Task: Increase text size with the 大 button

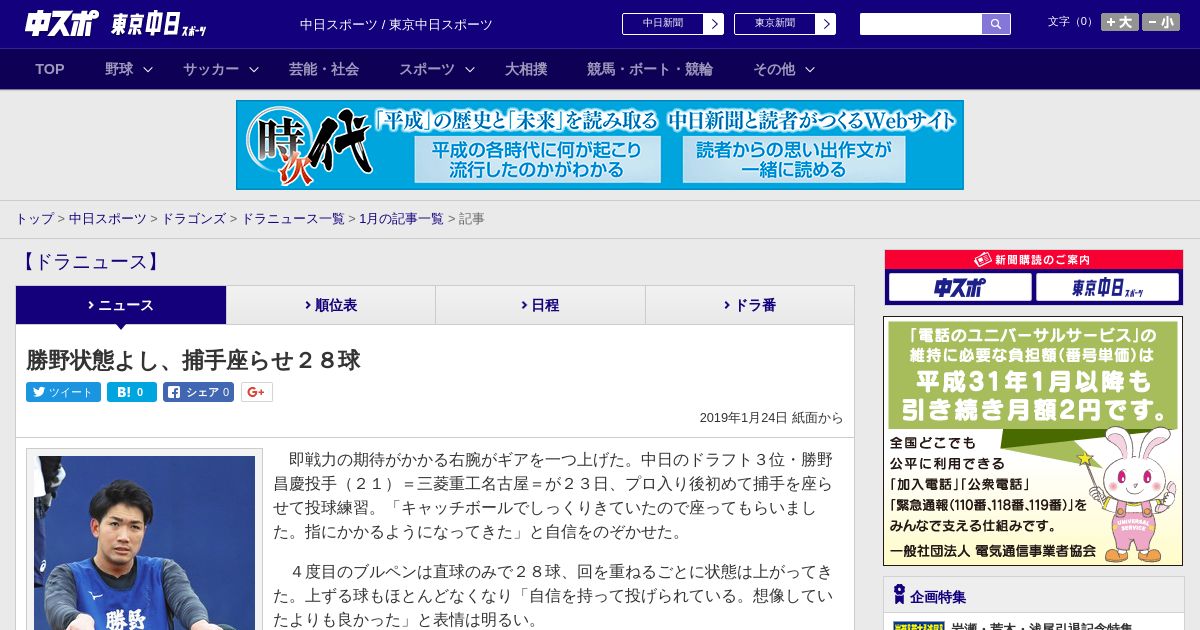Action: click(x=1119, y=22)
